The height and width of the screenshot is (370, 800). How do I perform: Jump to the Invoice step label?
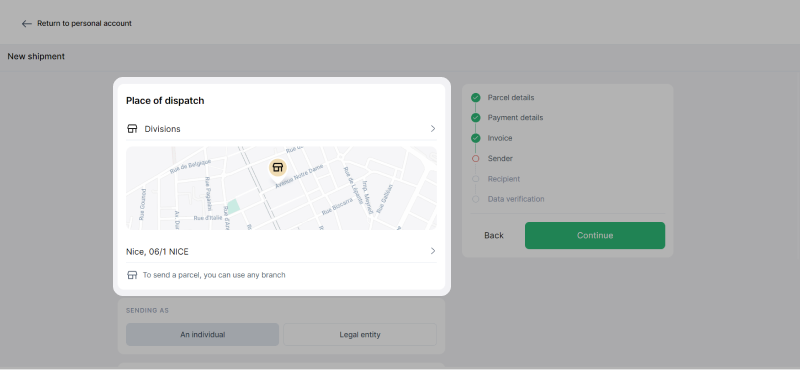499,138
